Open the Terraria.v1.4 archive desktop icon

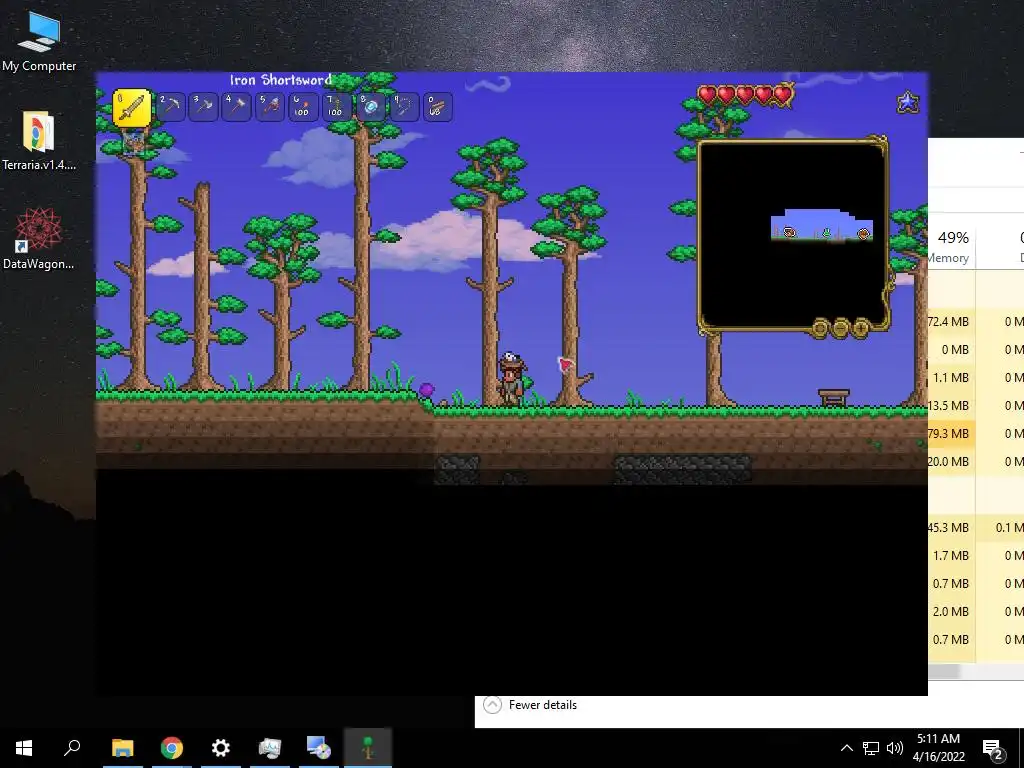[39, 141]
